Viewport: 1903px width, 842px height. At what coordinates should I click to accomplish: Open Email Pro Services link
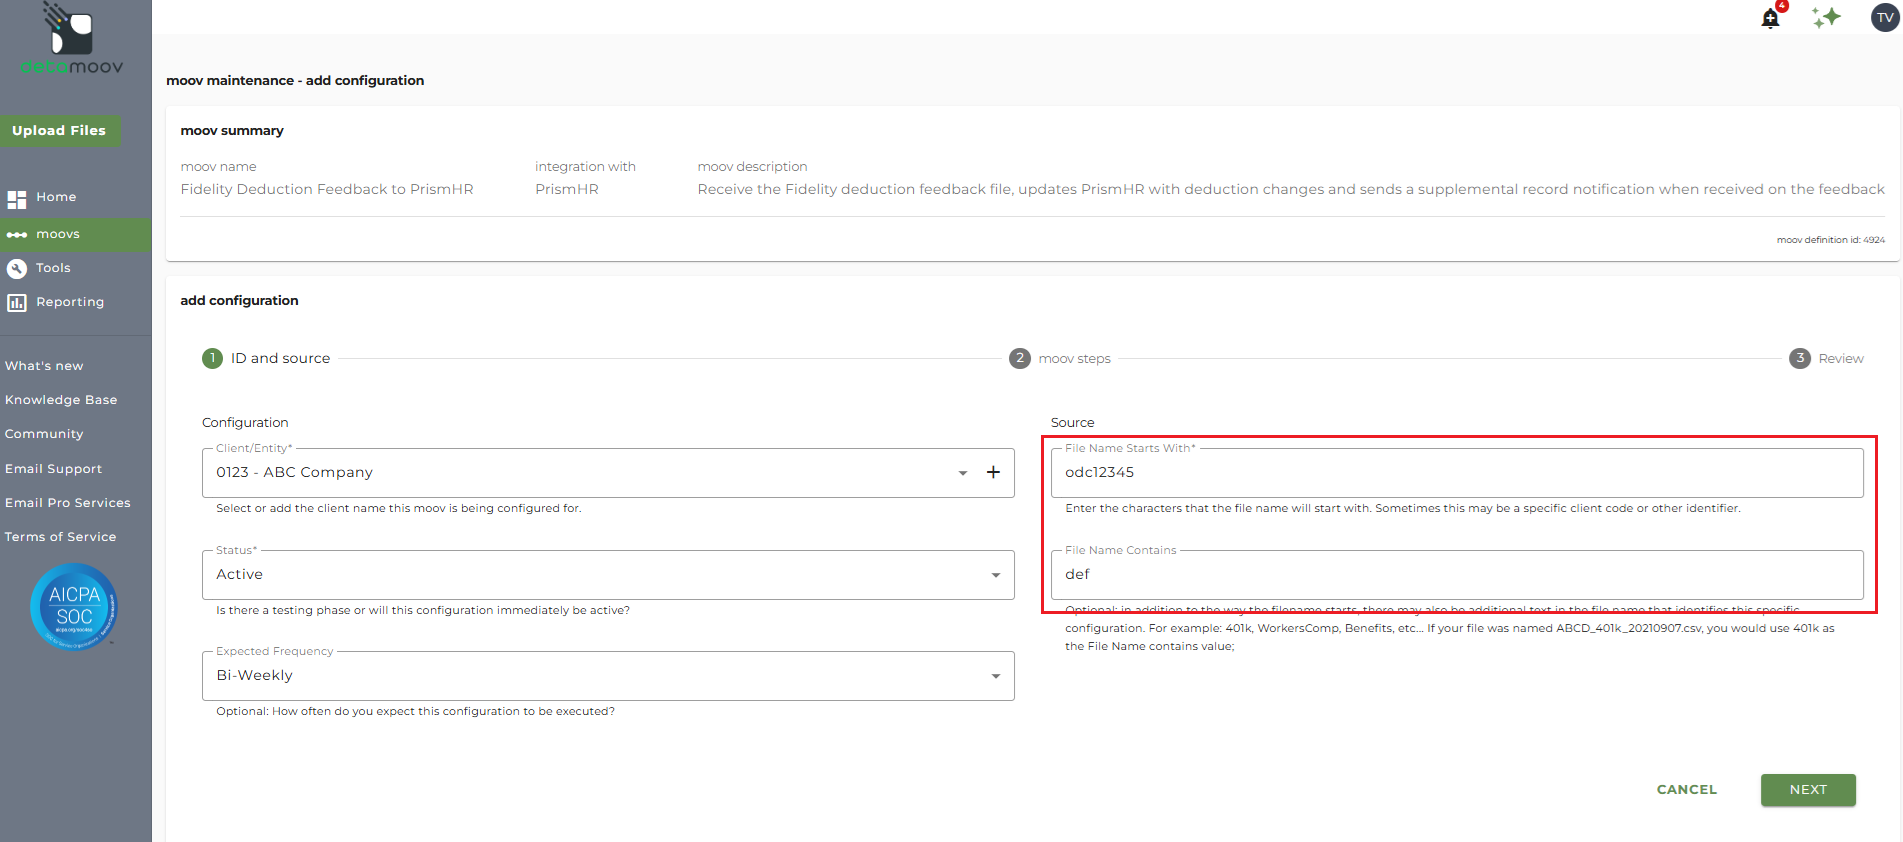[x=68, y=503]
